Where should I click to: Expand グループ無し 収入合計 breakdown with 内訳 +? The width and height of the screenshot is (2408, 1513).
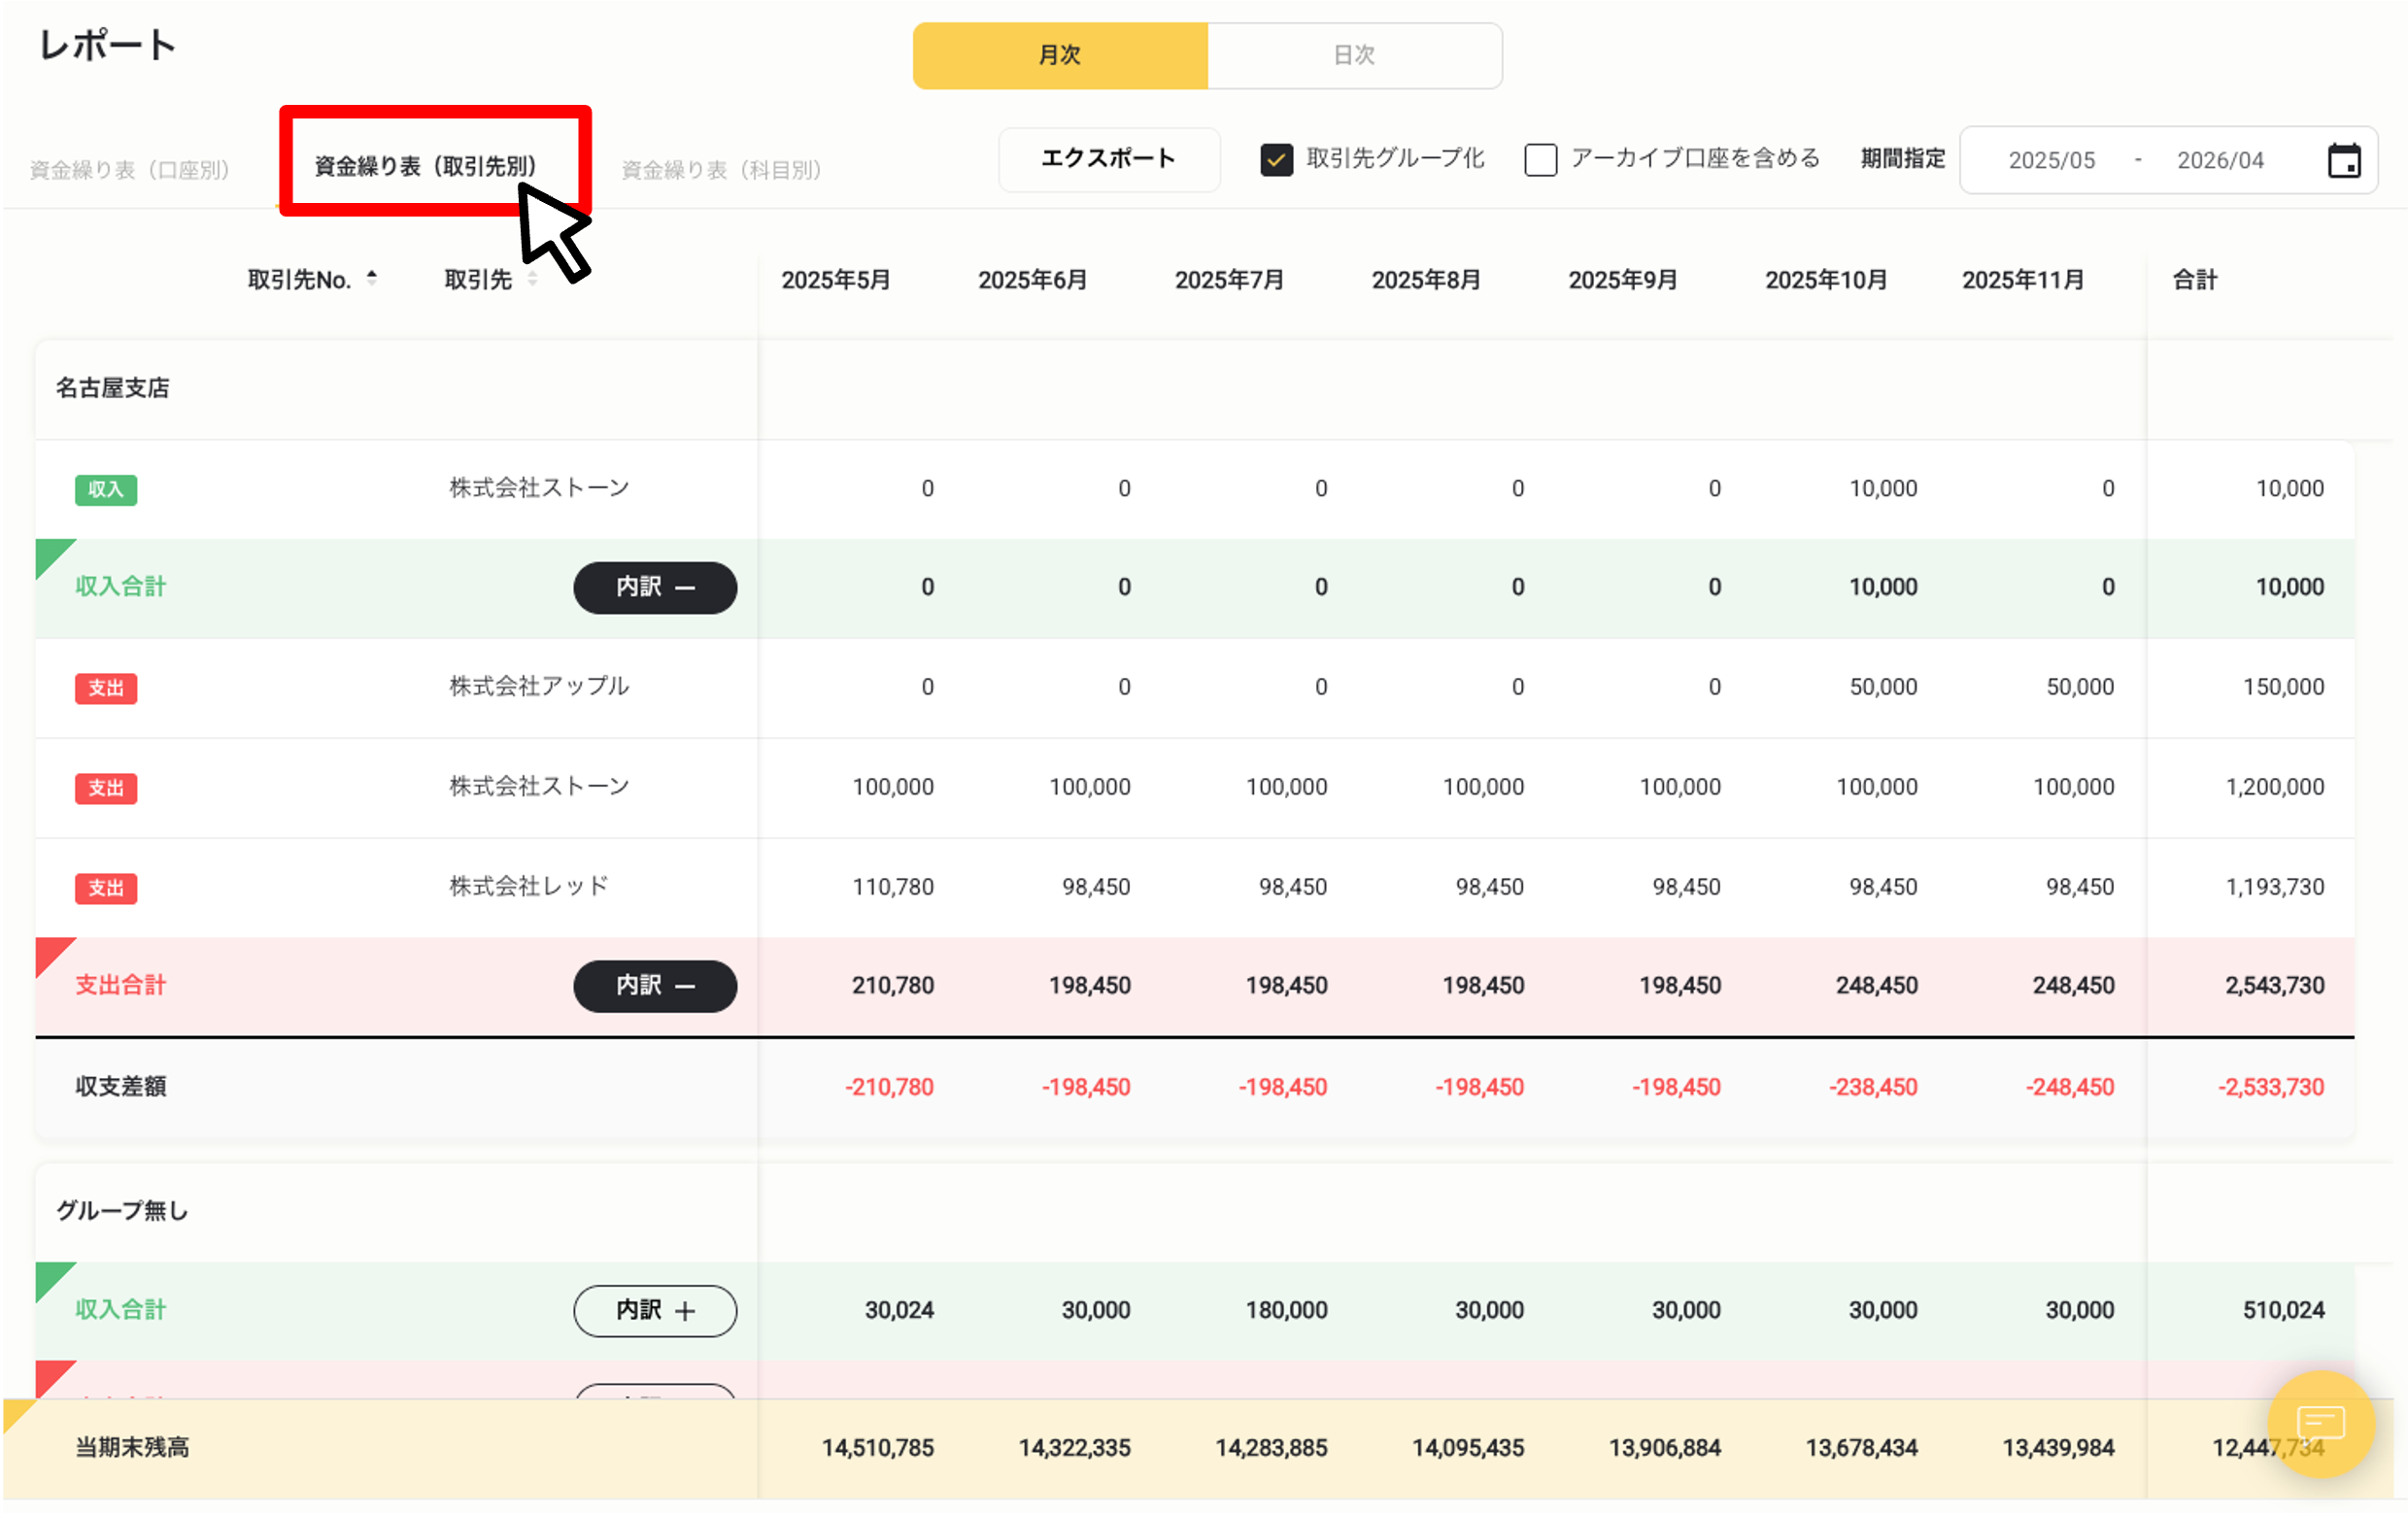(x=655, y=1310)
